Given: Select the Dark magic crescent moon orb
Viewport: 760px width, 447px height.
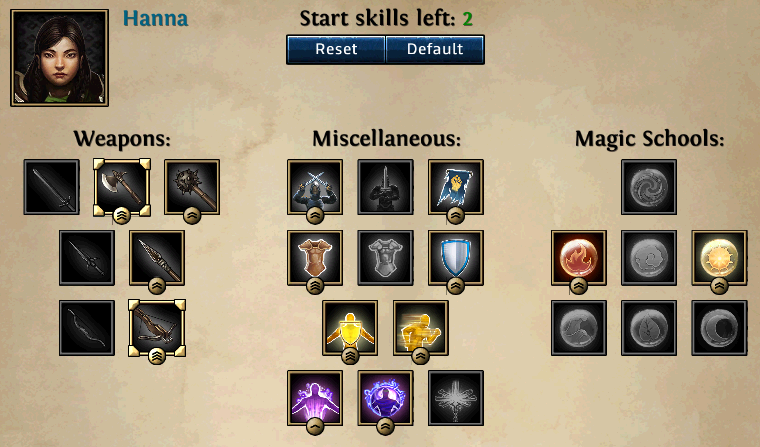Looking at the screenshot, I should pyautogui.click(x=719, y=328).
